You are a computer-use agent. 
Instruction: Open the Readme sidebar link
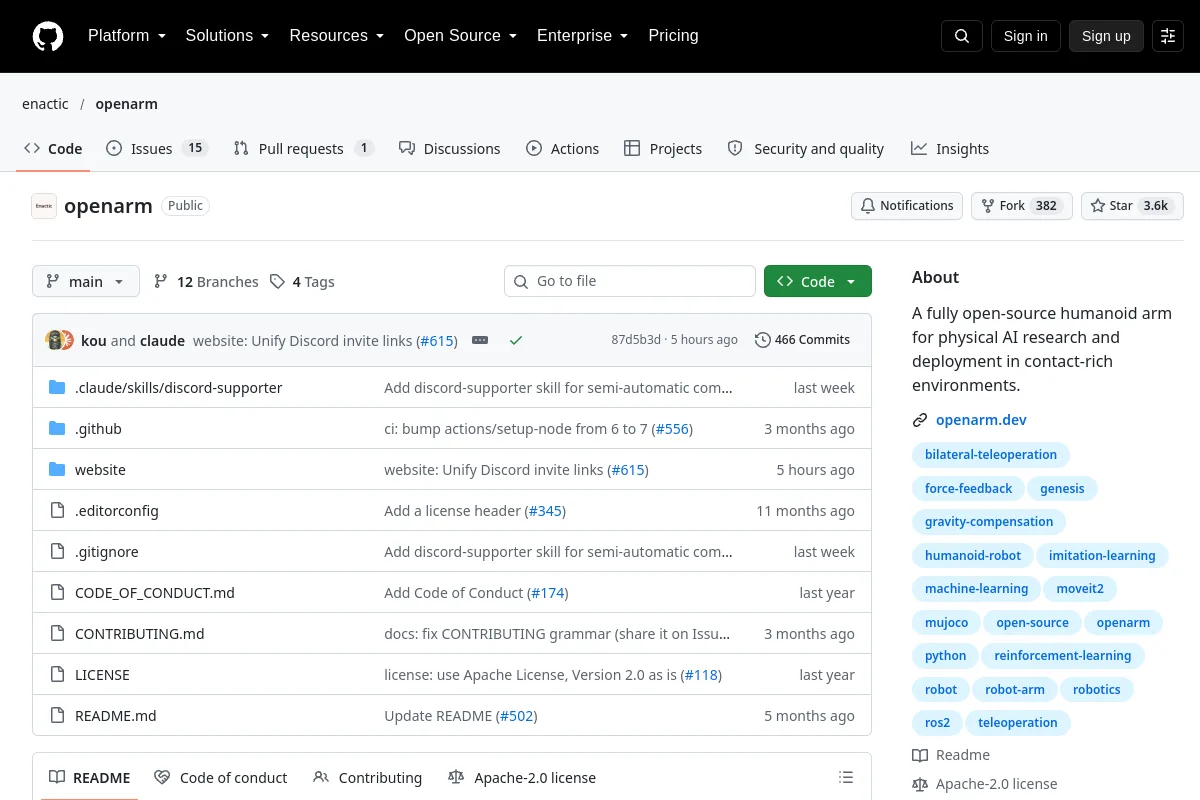click(951, 755)
